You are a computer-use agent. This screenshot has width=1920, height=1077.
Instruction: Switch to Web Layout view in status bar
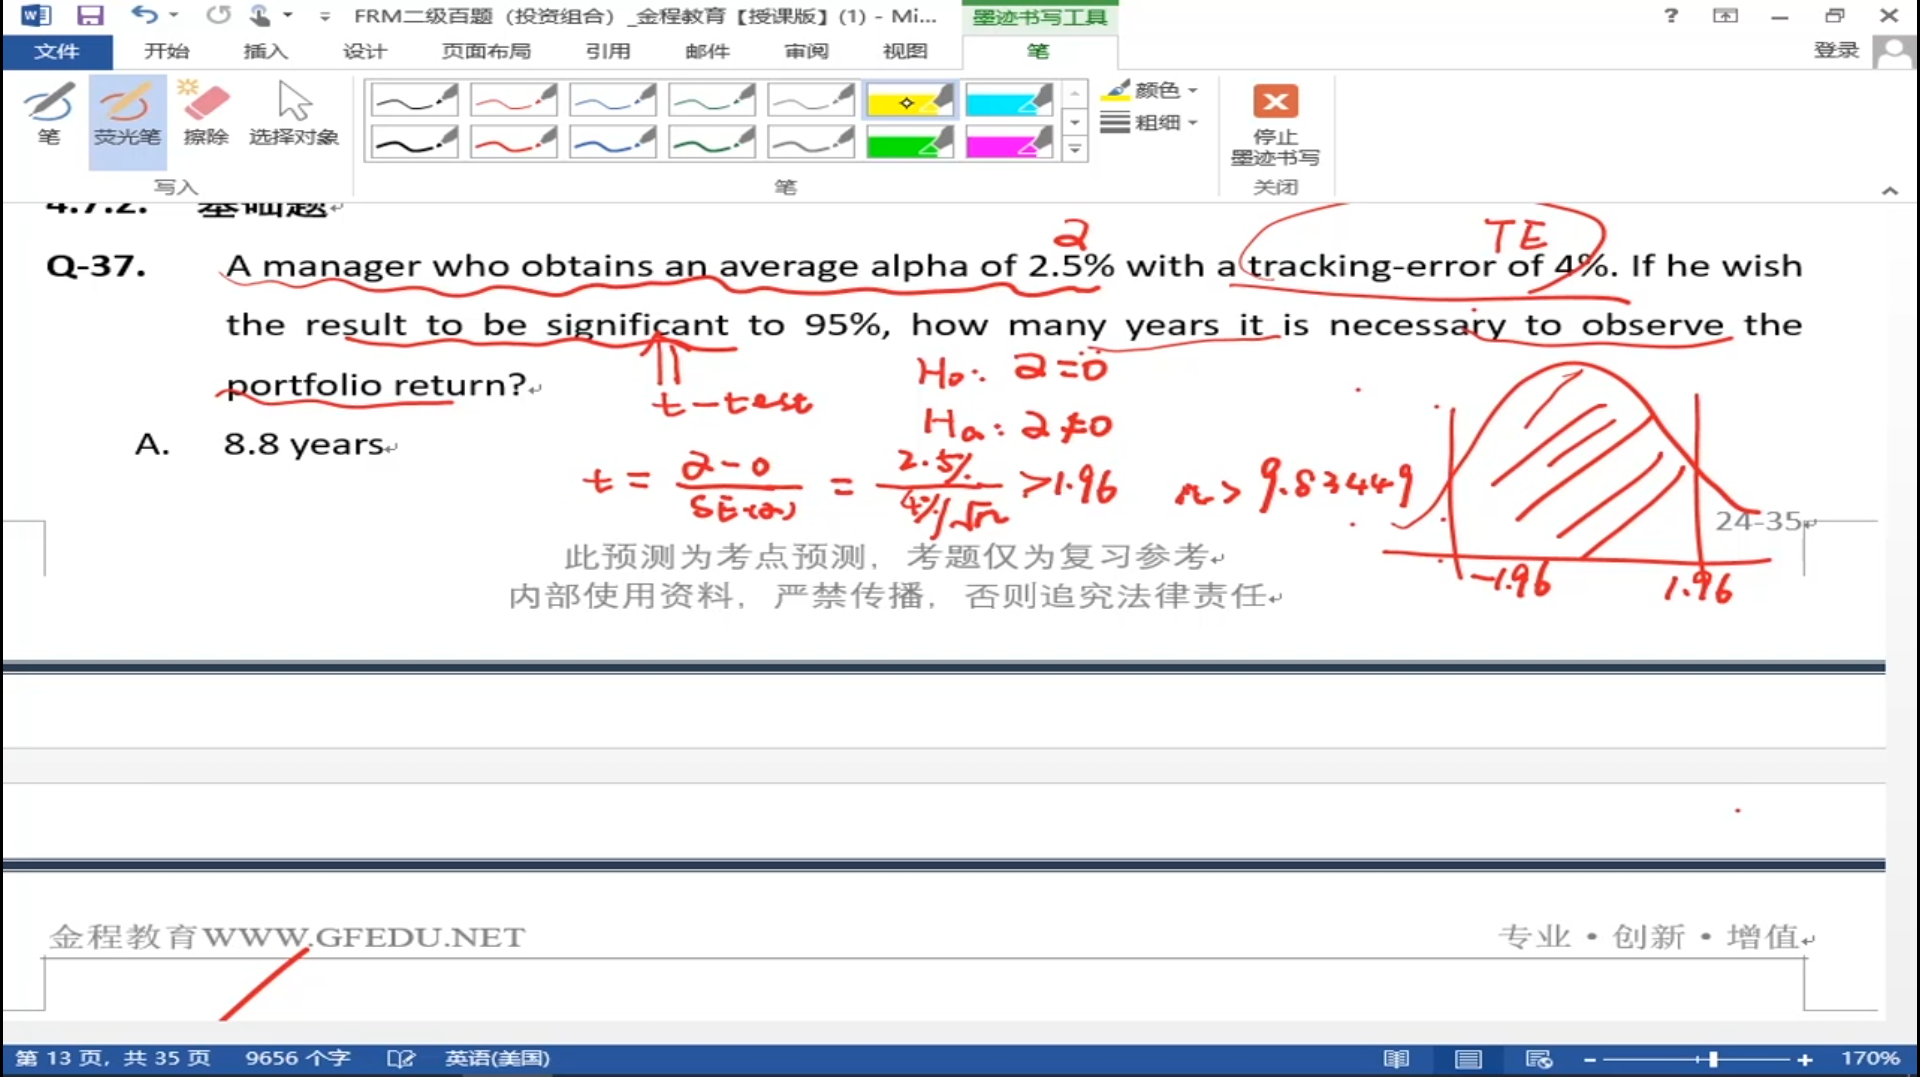point(1538,1058)
